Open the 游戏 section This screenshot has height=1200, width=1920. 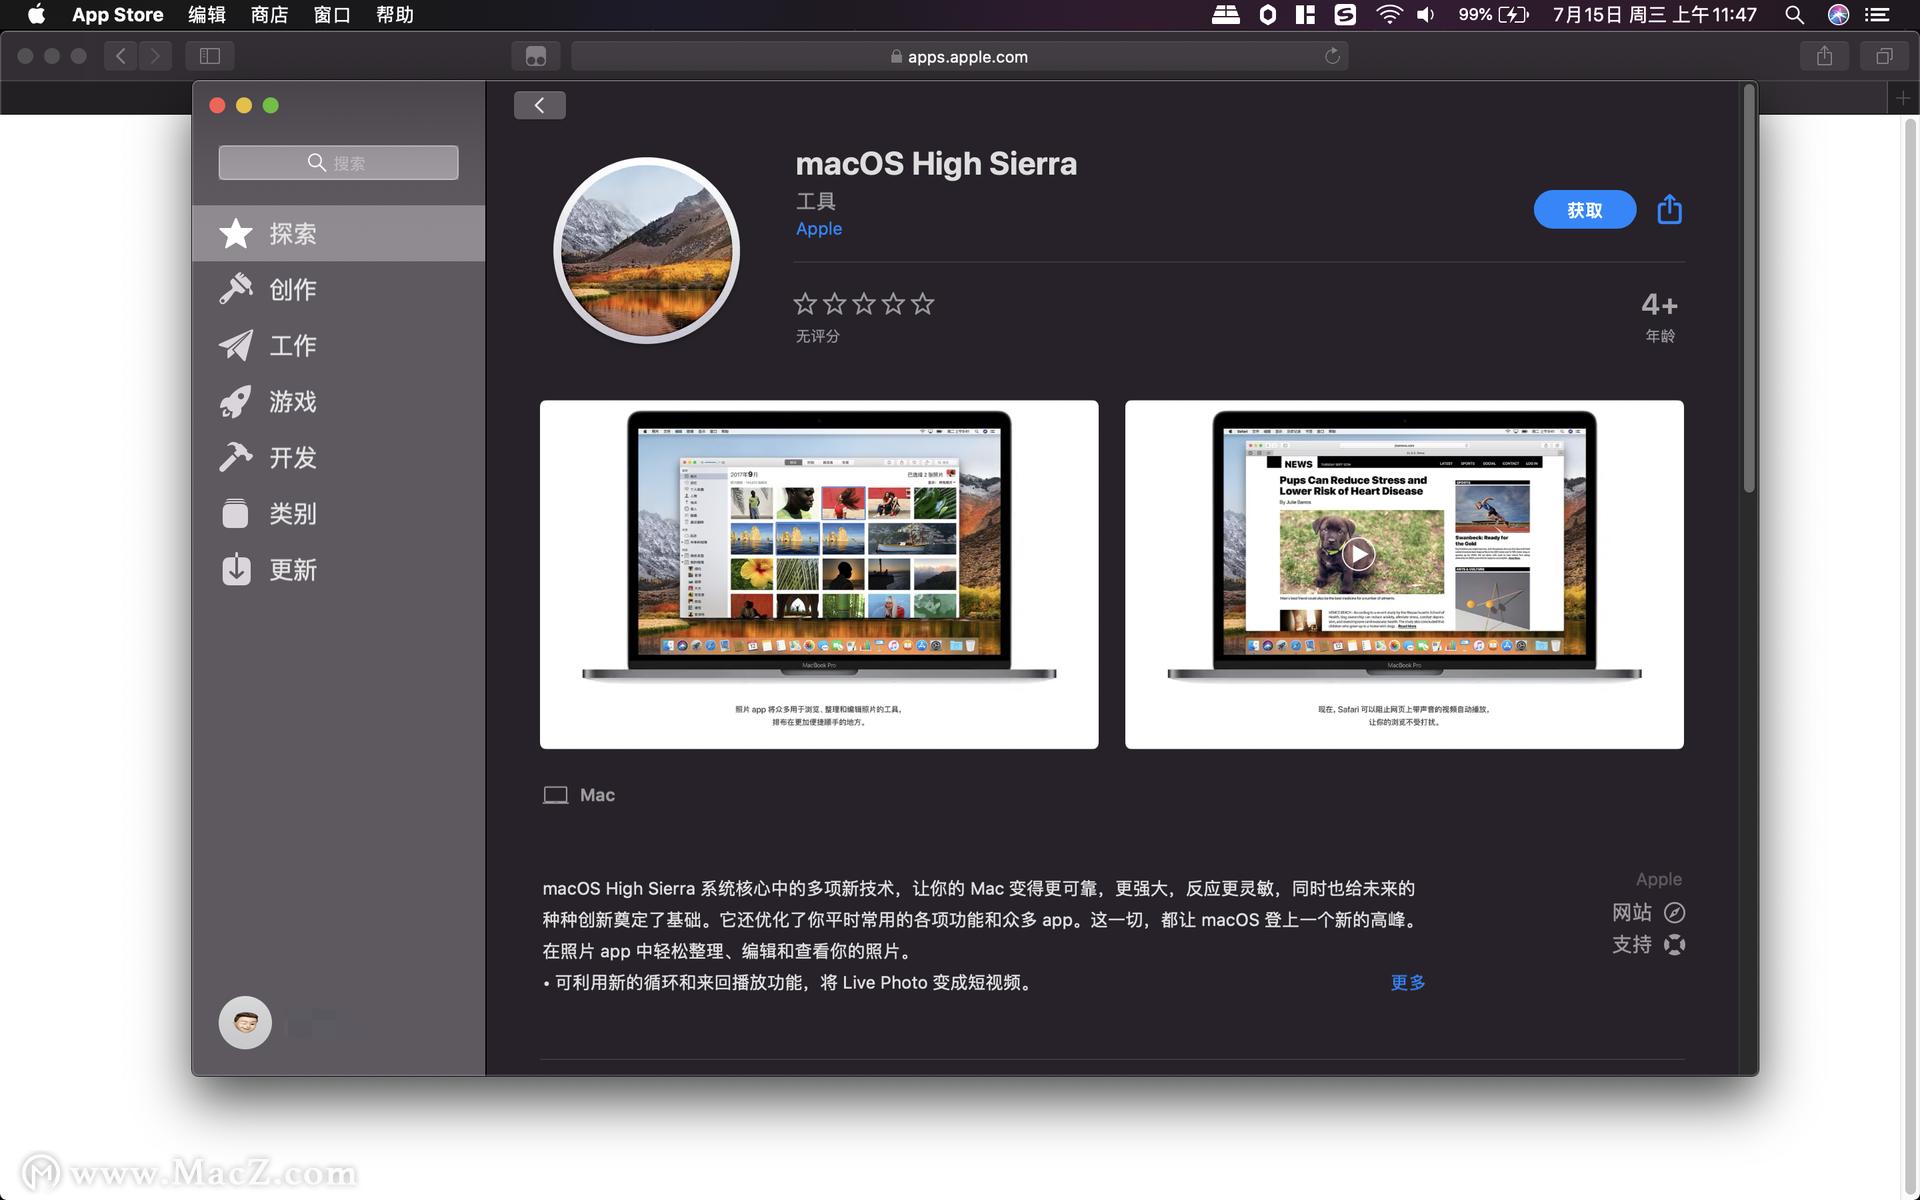pyautogui.click(x=293, y=401)
